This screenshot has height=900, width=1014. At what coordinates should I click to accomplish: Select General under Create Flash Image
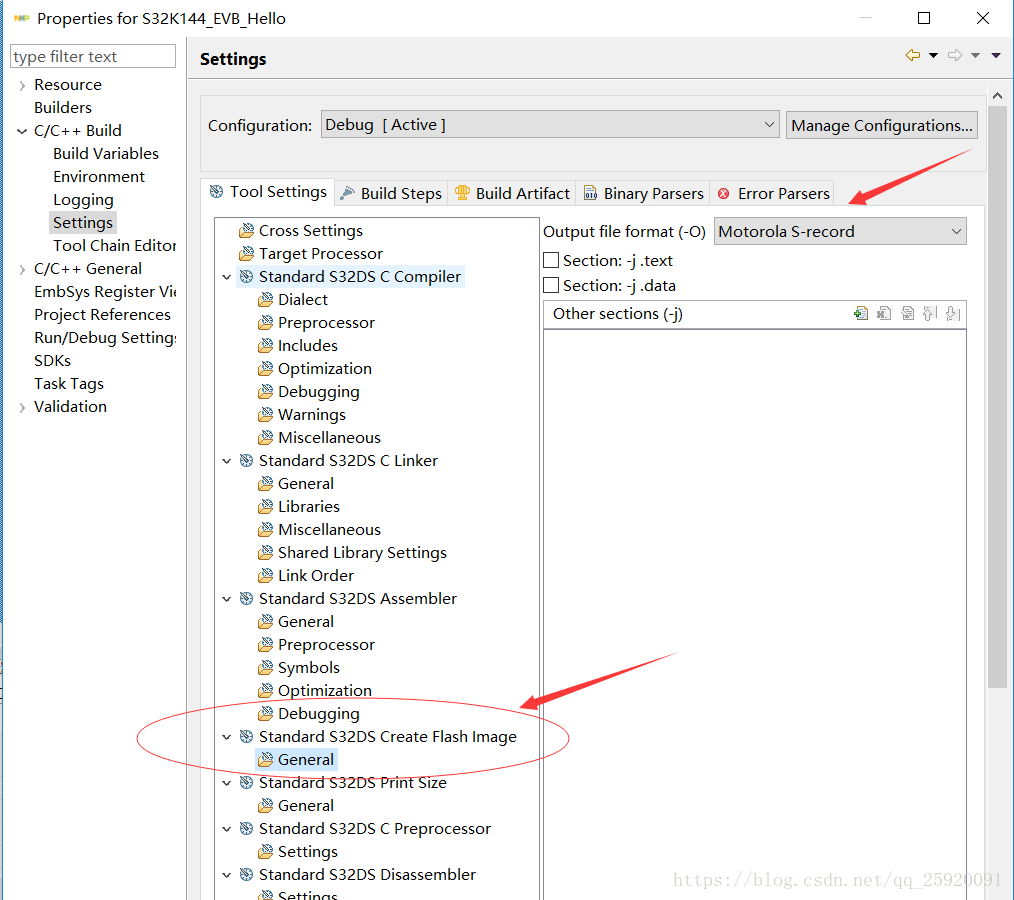[305, 760]
